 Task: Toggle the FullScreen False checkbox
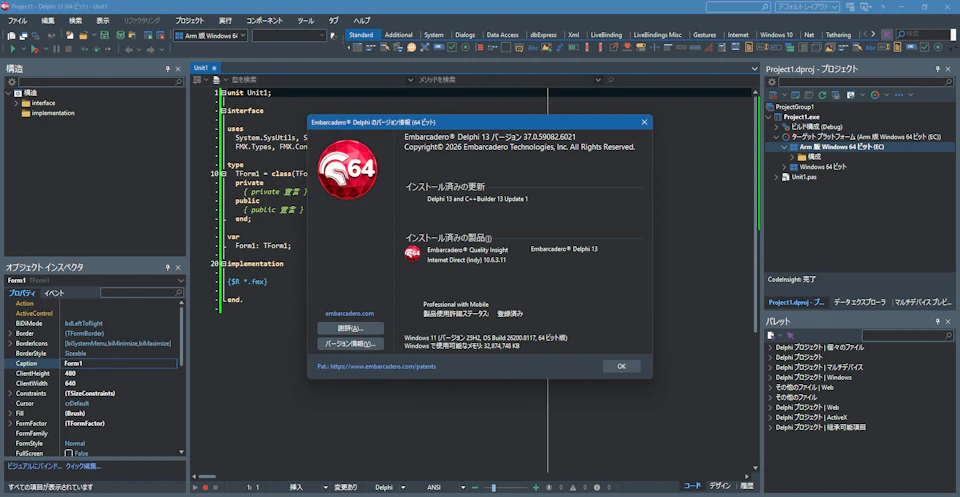click(69, 454)
